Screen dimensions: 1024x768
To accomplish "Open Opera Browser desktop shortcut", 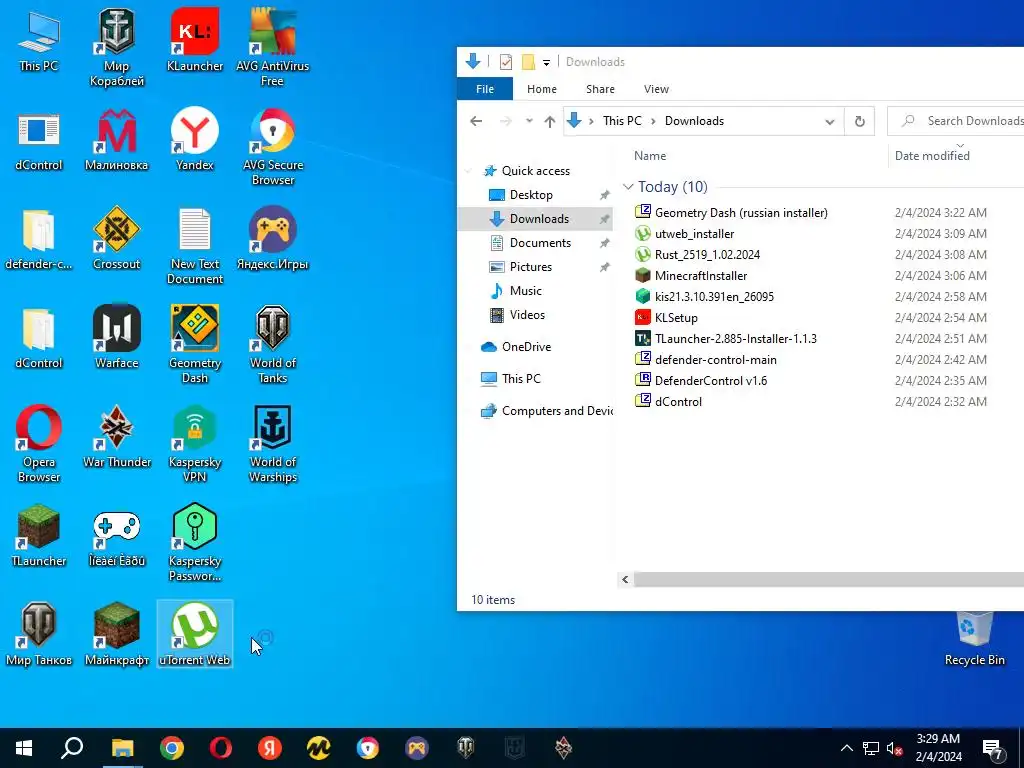I will click(39, 444).
